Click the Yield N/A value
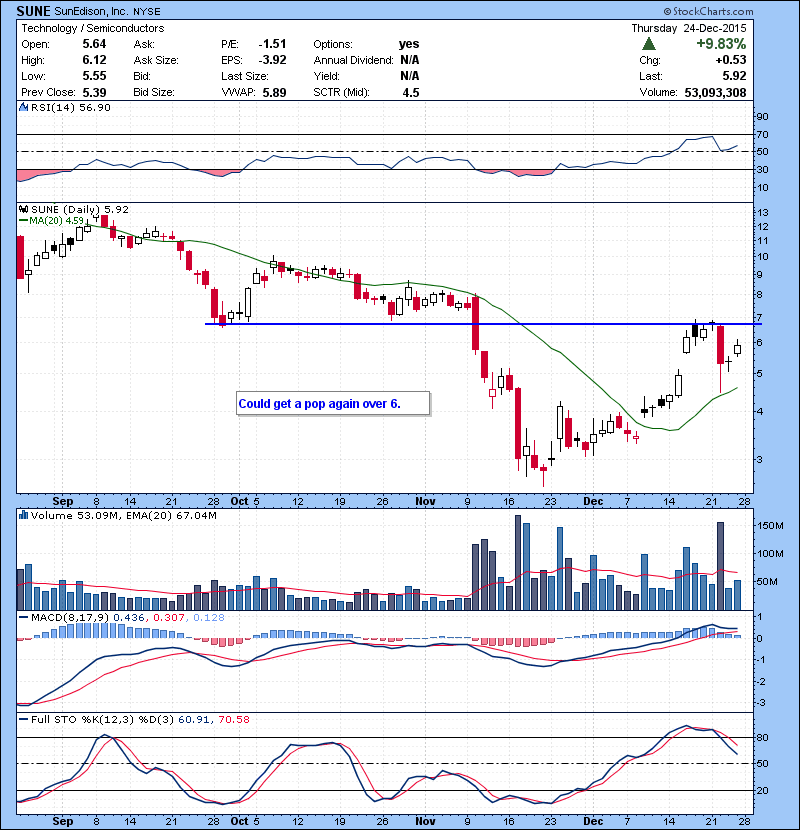 409,76
